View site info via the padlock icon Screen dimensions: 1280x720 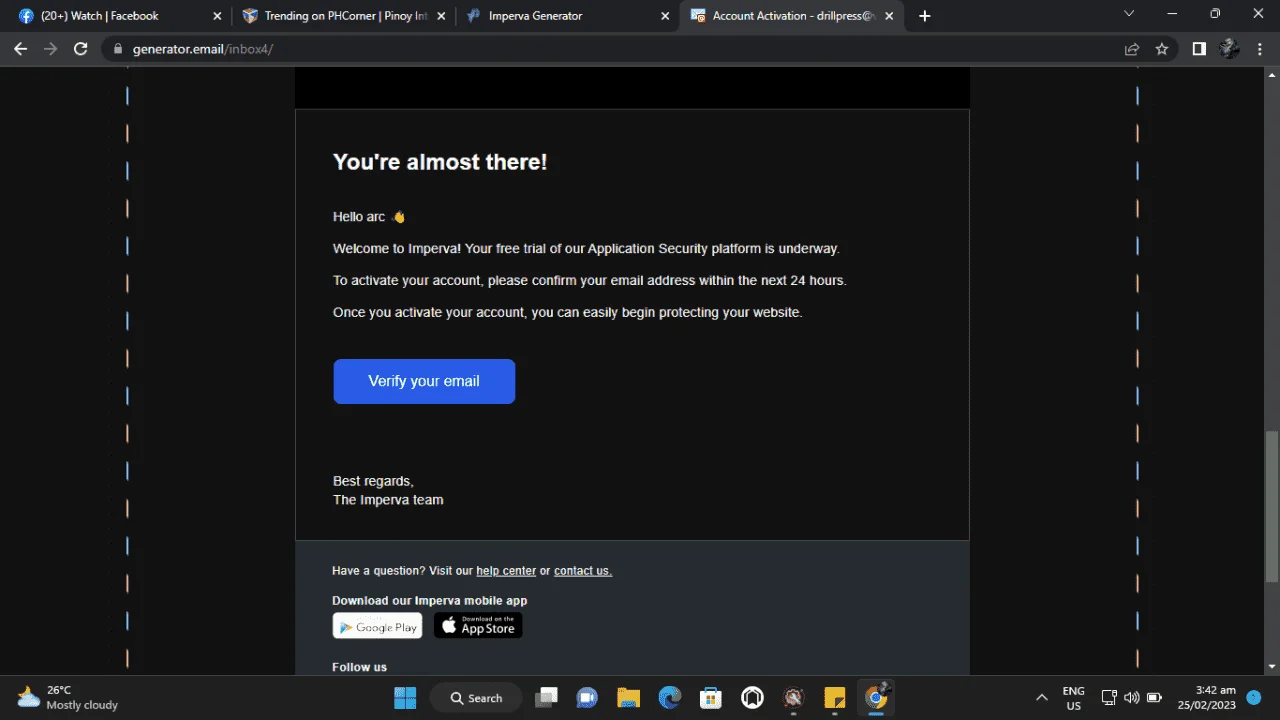[x=118, y=48]
